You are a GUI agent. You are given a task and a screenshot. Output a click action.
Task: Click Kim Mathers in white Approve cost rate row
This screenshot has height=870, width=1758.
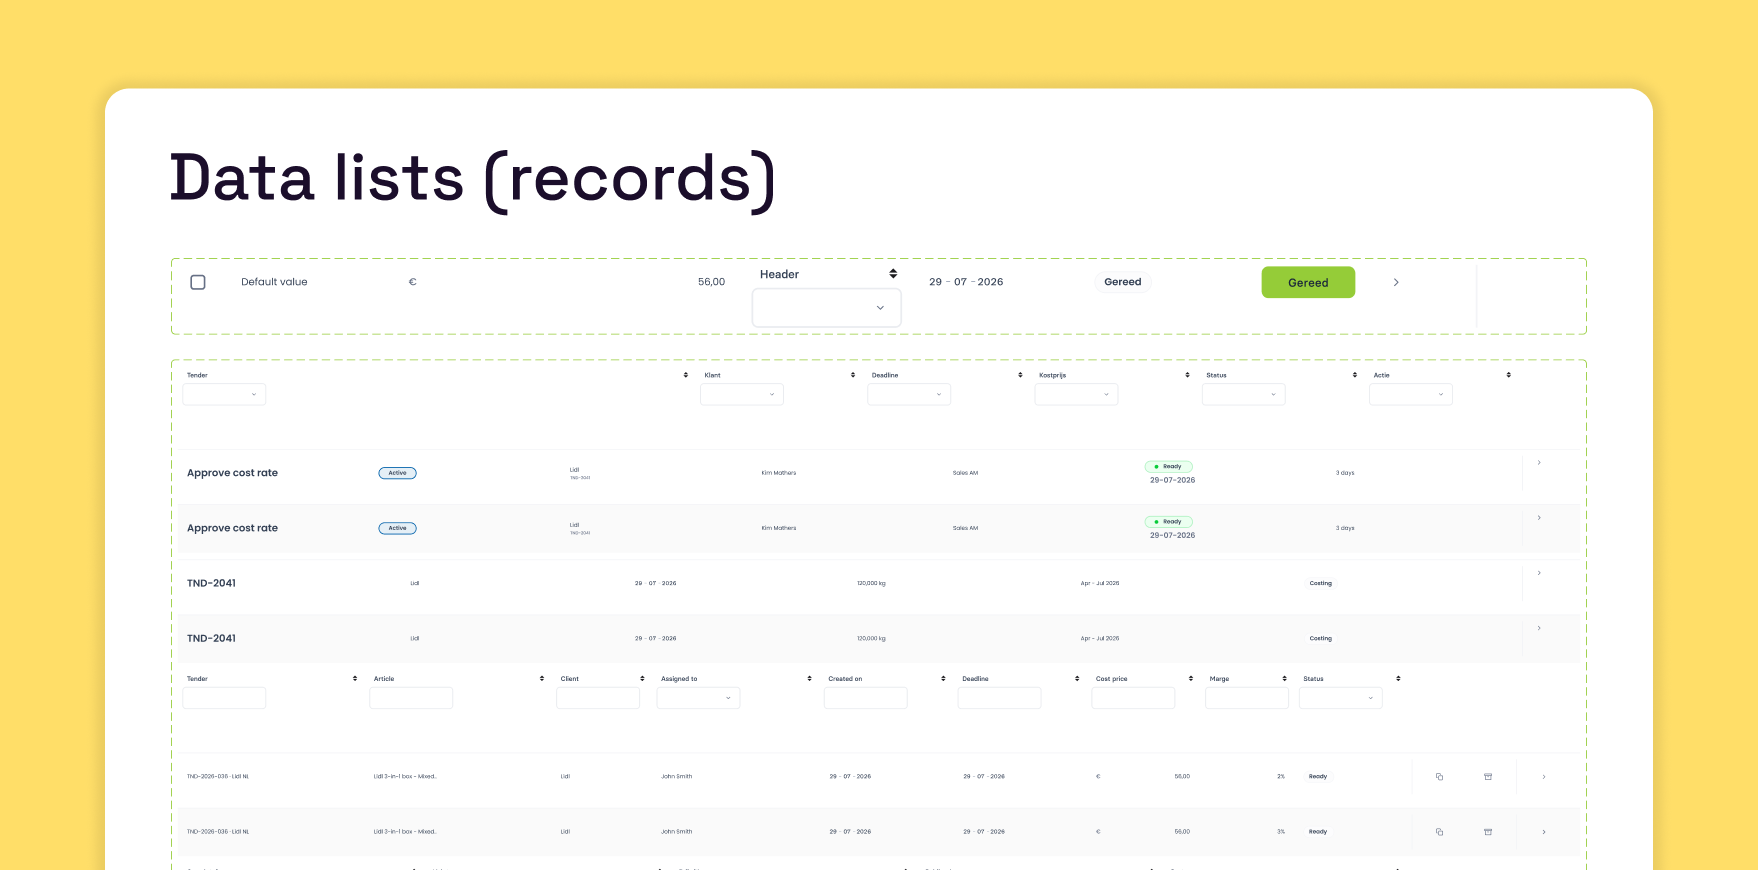779,473
